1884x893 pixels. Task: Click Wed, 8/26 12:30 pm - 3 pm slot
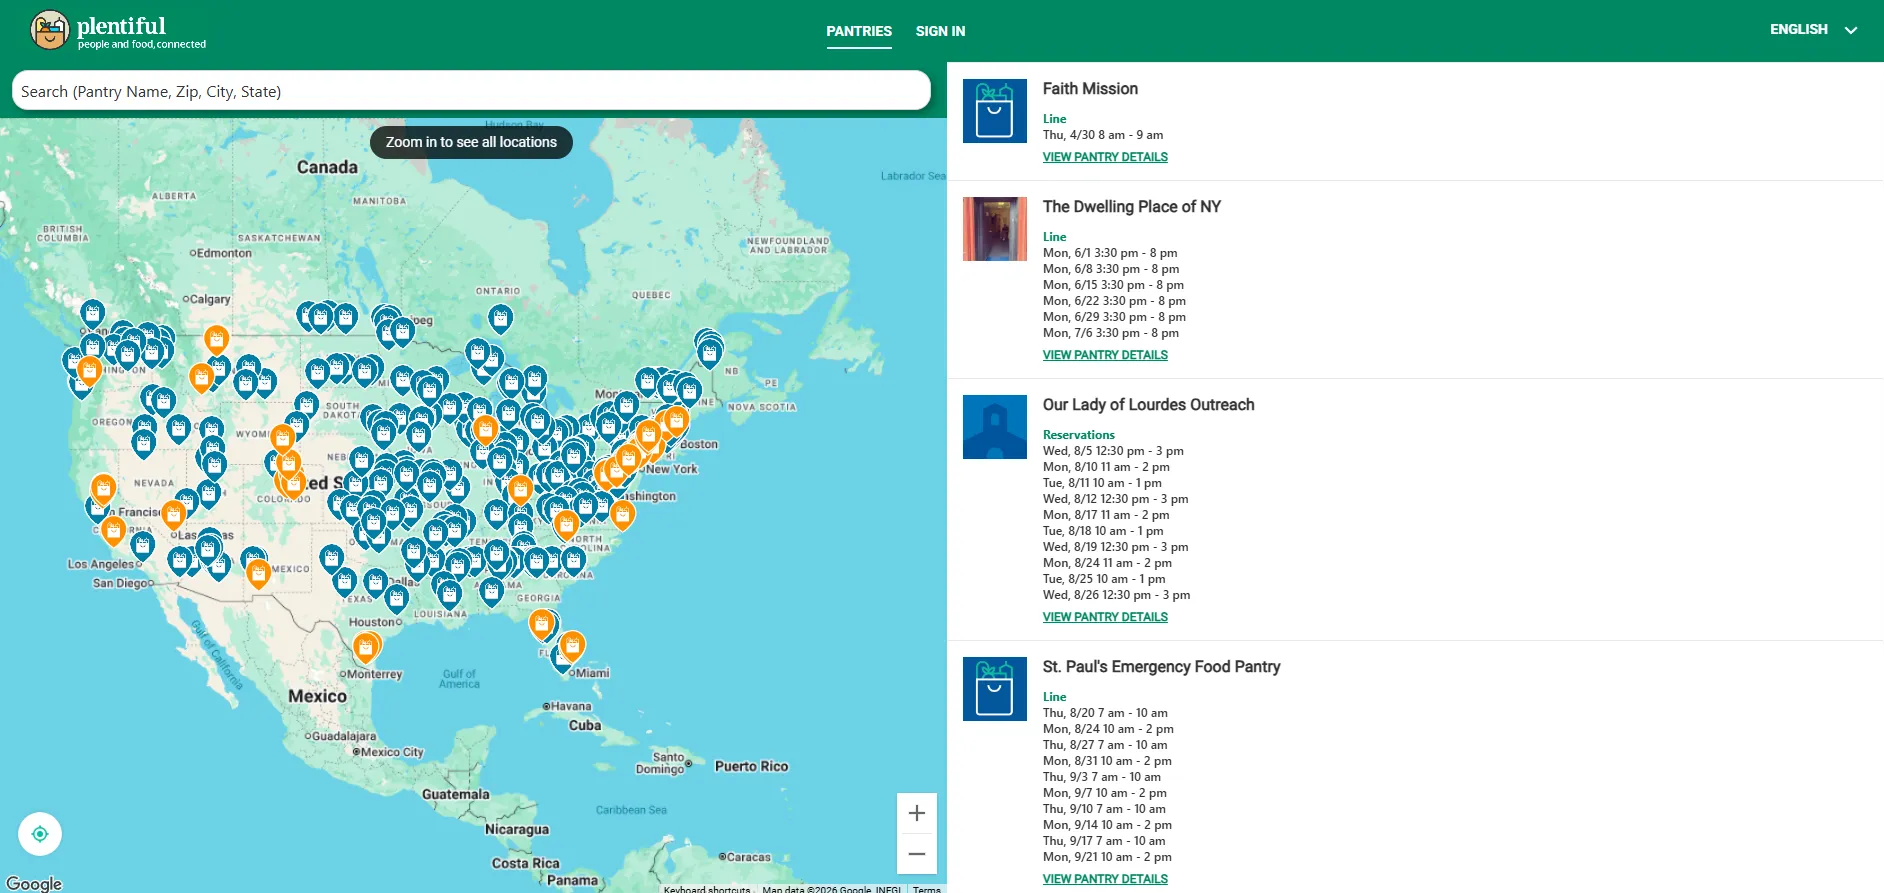coord(1116,595)
